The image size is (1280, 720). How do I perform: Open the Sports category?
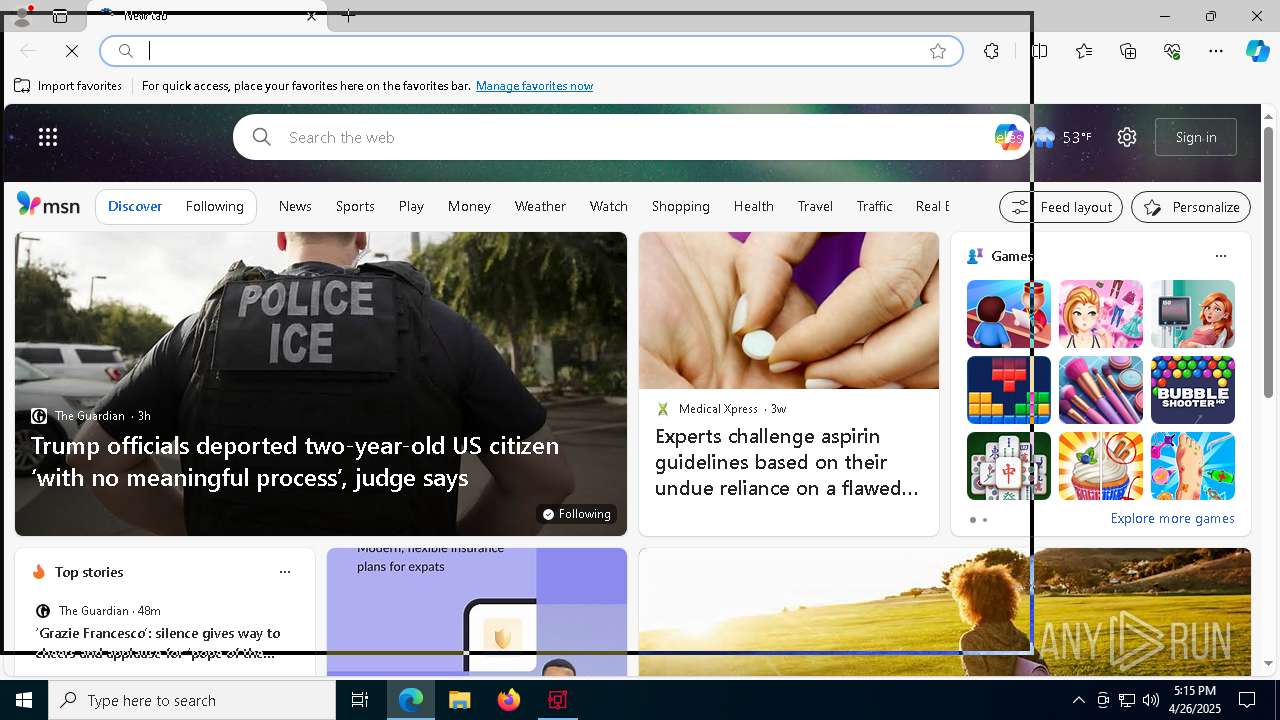click(355, 206)
